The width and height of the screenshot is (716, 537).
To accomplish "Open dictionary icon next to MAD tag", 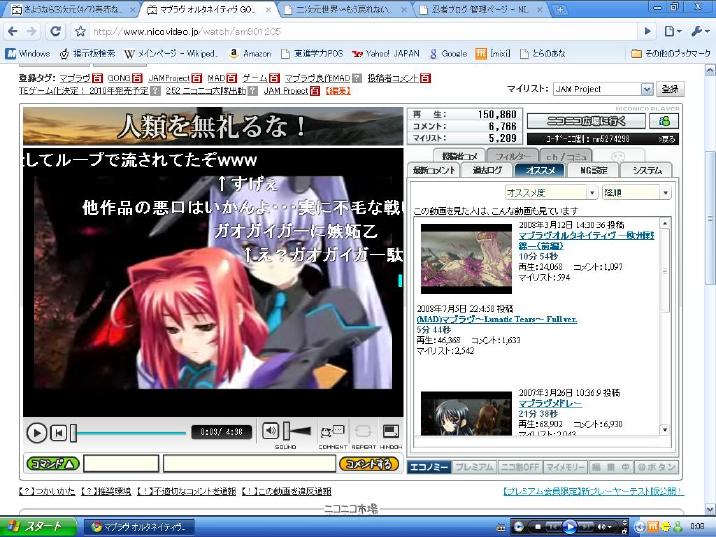I will [x=231, y=79].
